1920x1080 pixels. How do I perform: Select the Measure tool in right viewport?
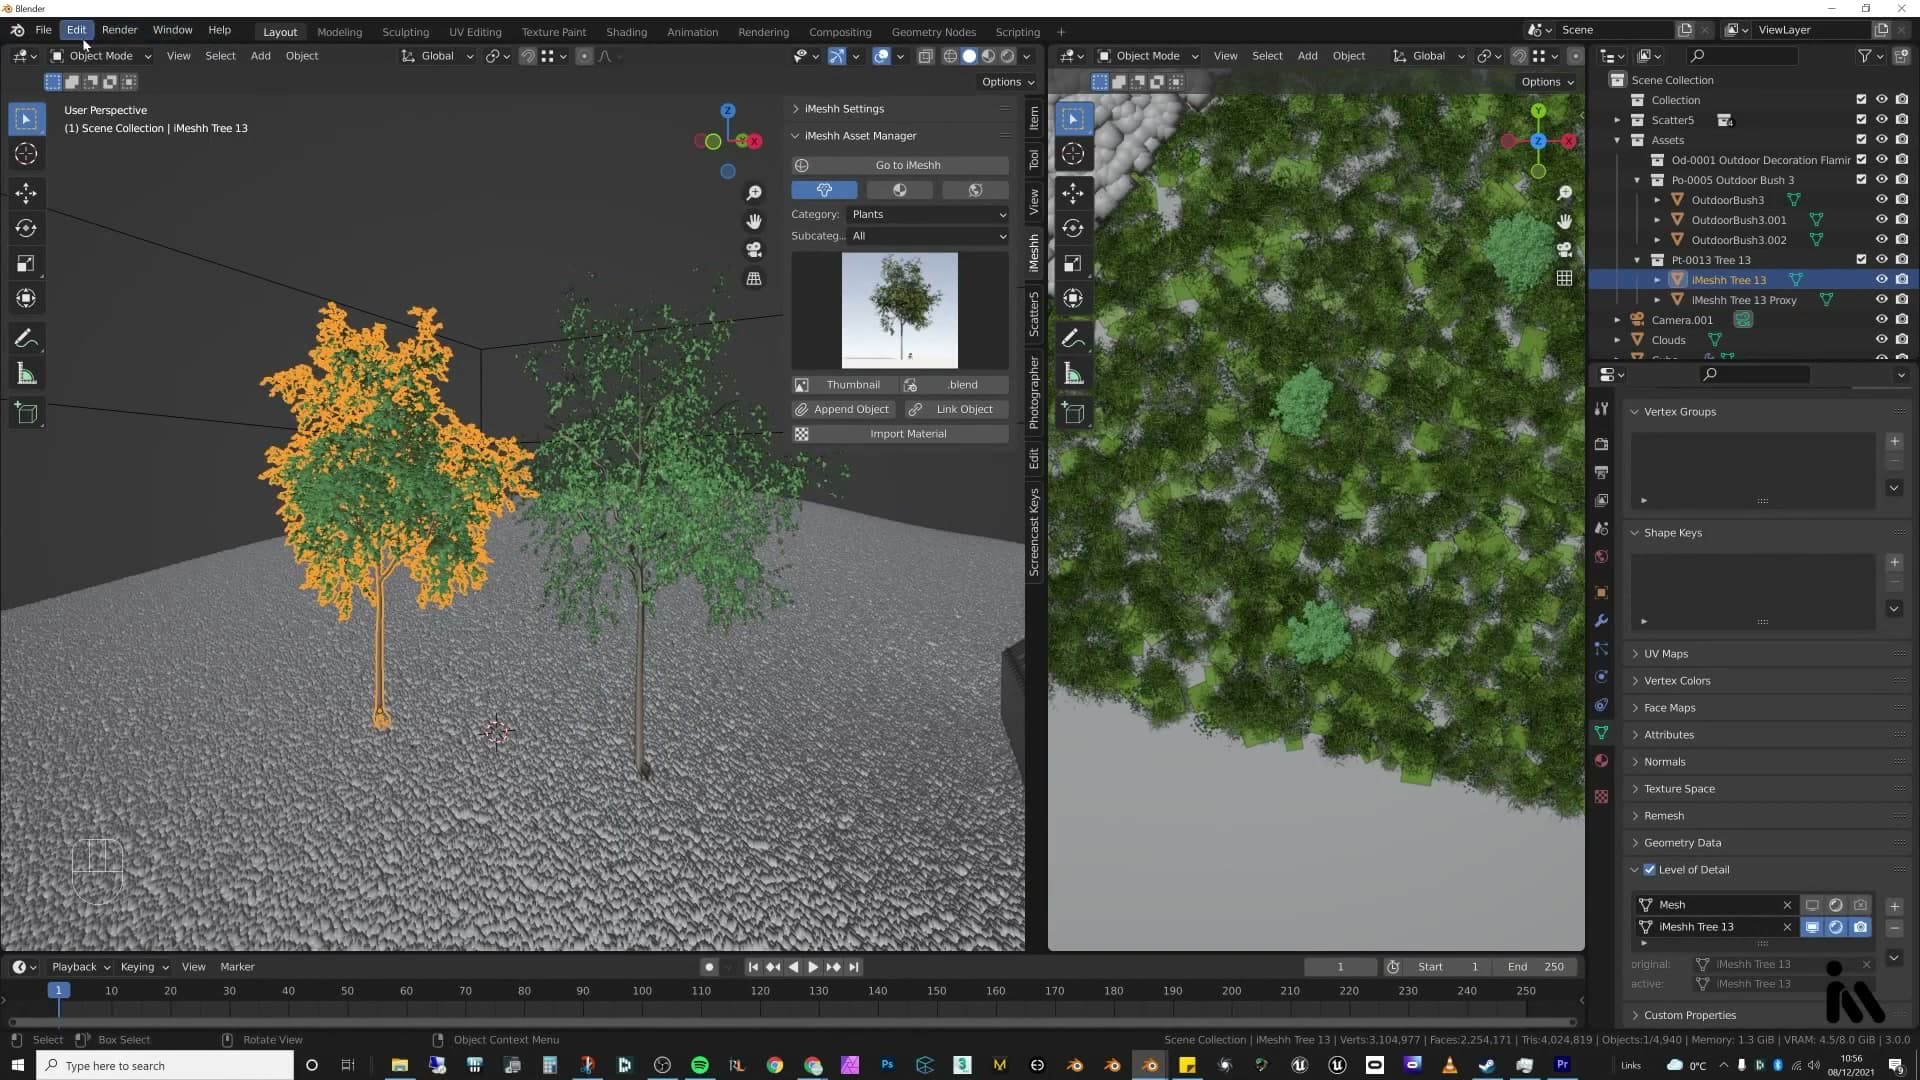[x=1073, y=375]
